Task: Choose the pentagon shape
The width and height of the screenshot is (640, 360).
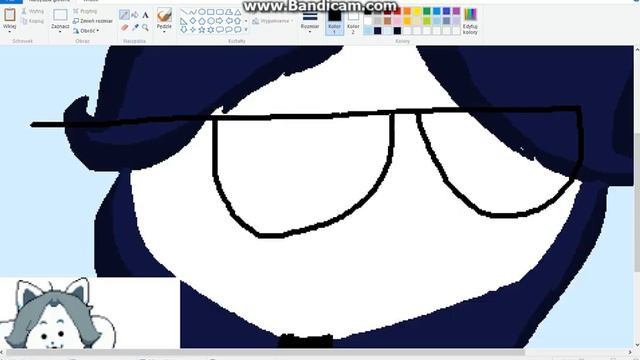Action: tap(202, 21)
